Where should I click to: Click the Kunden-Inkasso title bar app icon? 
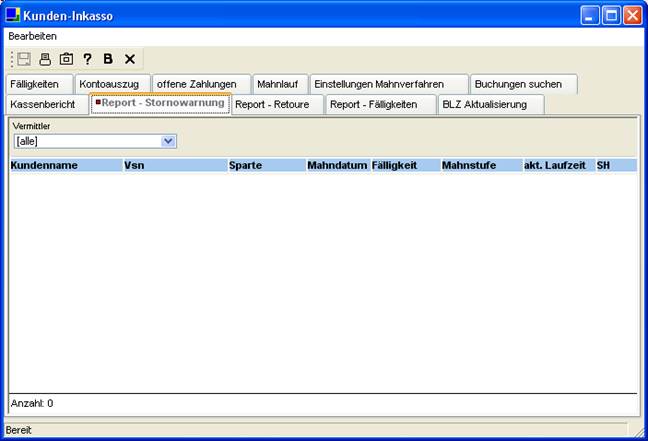(13, 15)
